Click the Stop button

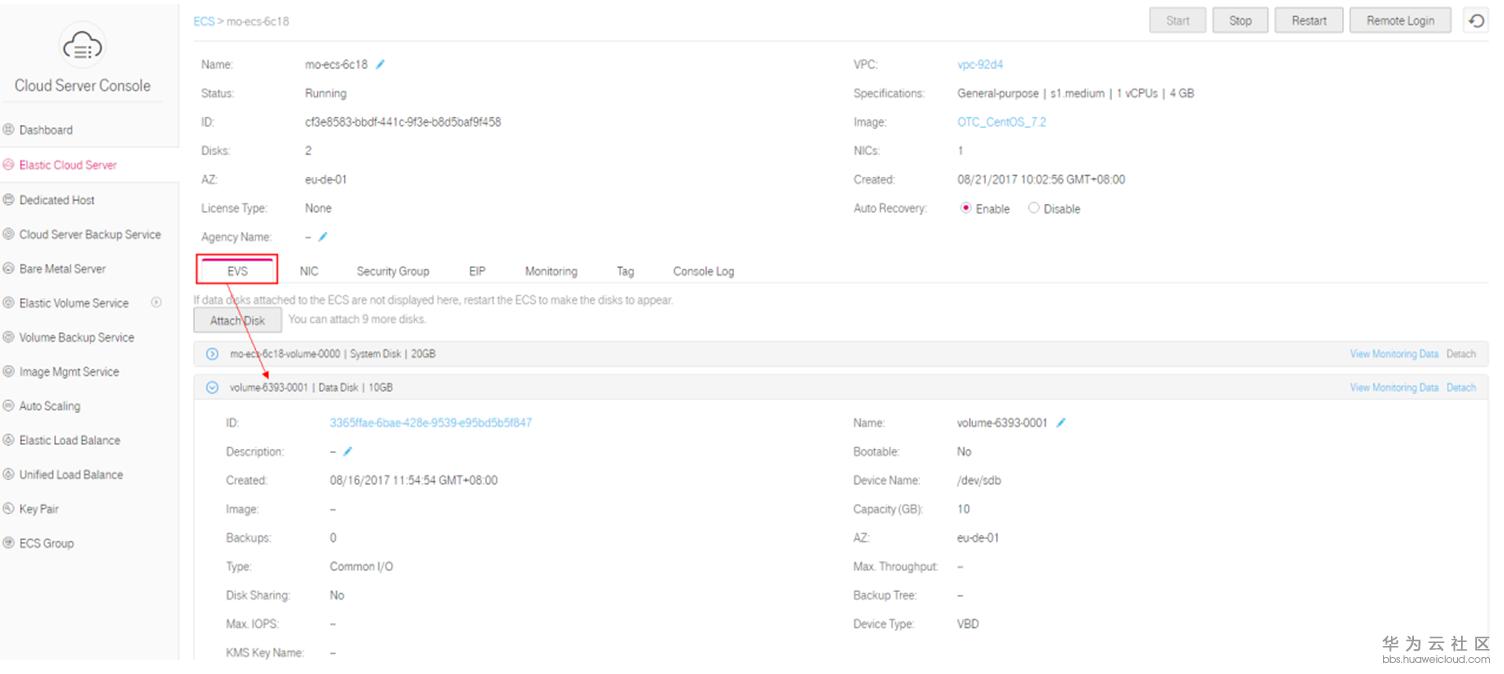[1240, 21]
